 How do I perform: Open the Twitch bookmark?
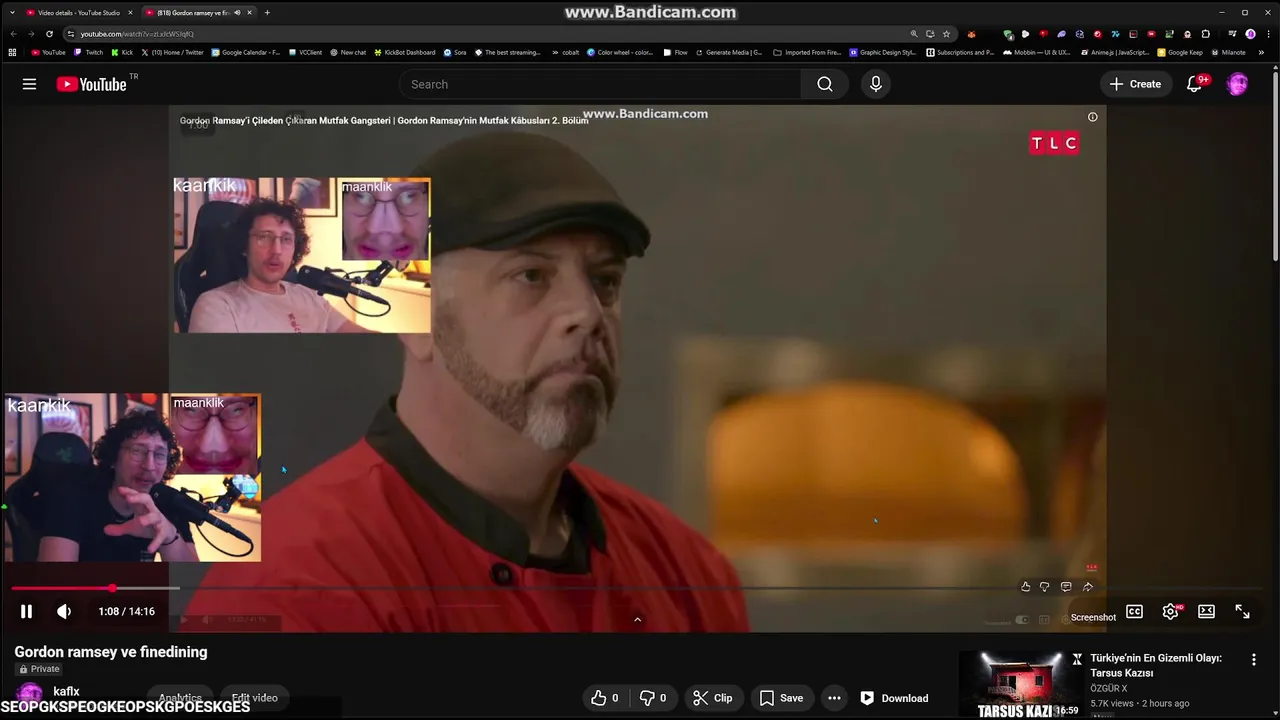pos(88,52)
